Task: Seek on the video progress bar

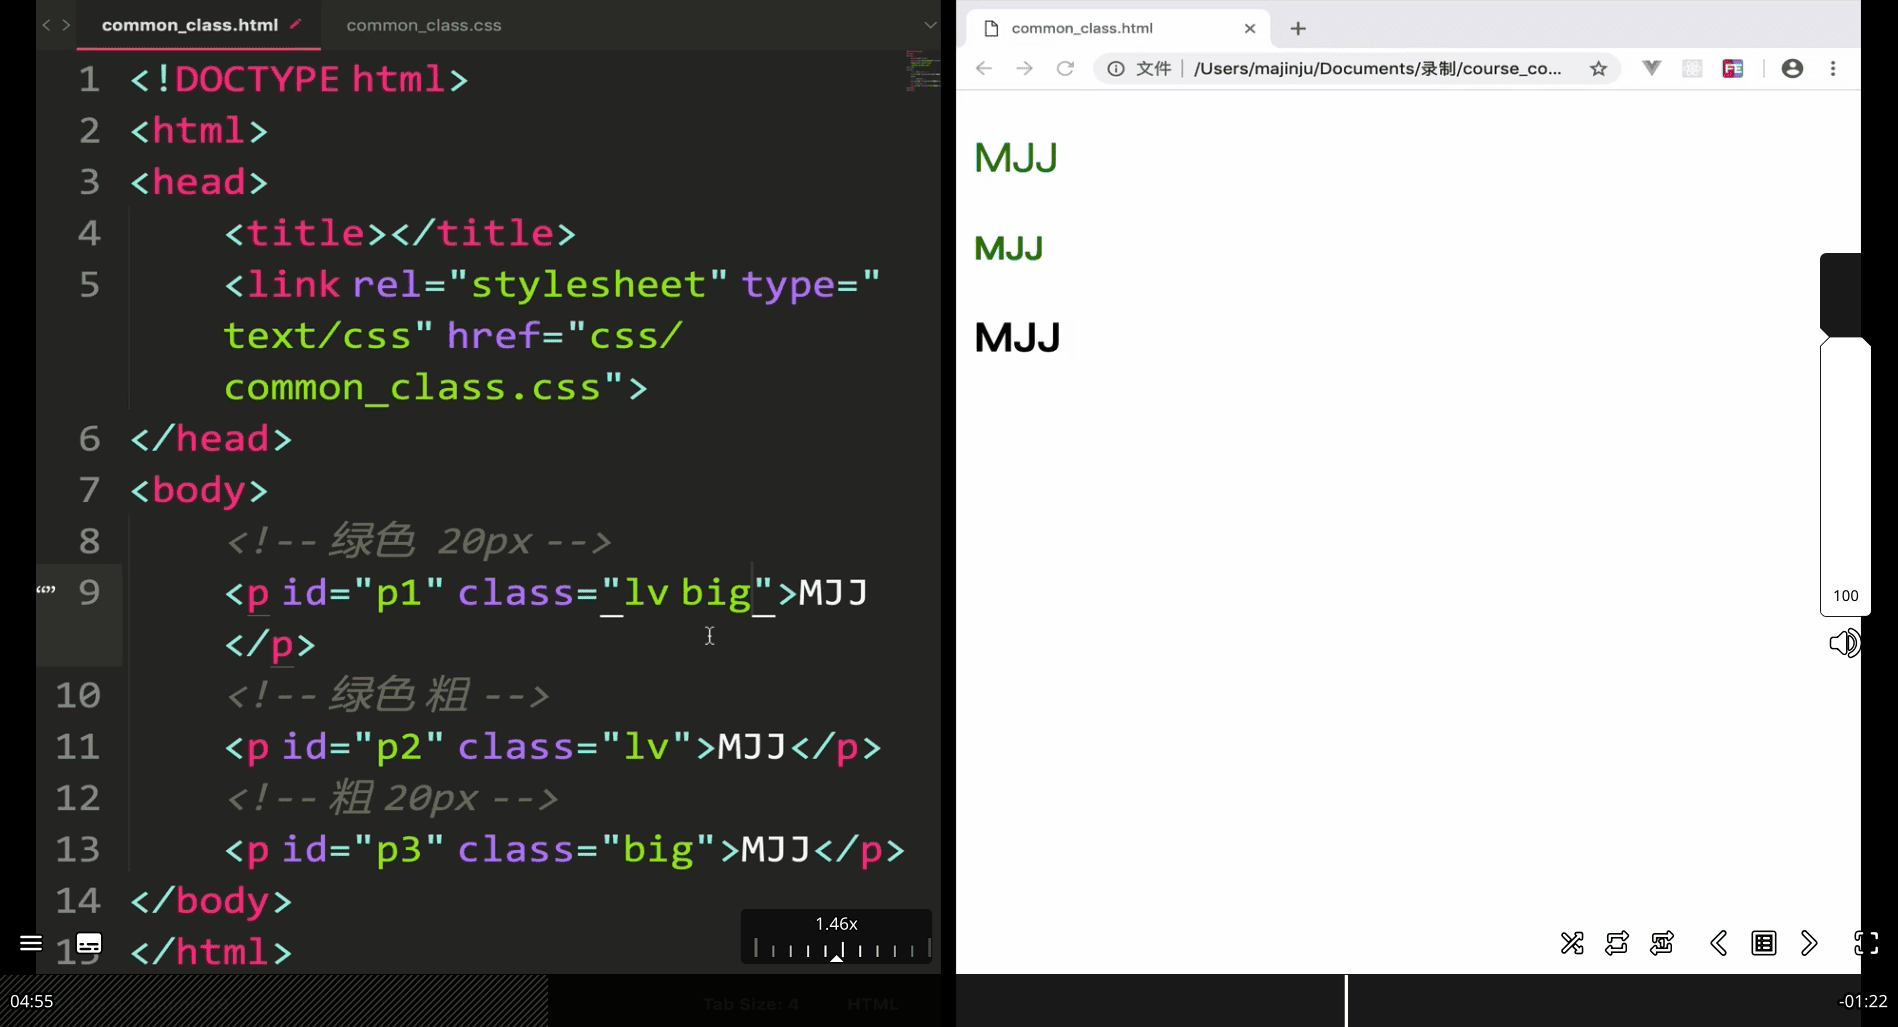Action: (949, 1000)
